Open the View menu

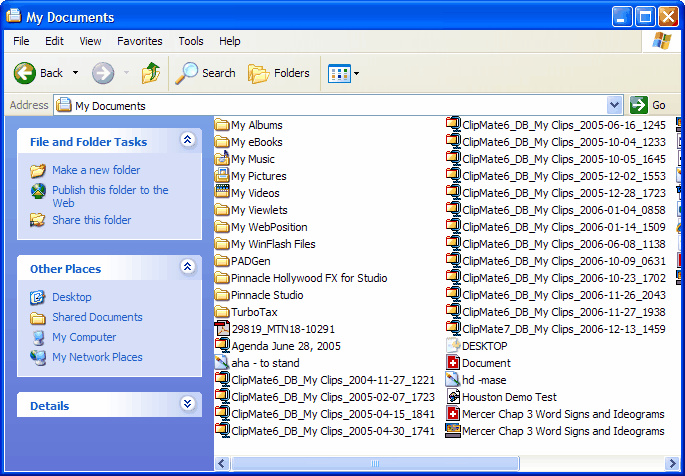click(90, 41)
